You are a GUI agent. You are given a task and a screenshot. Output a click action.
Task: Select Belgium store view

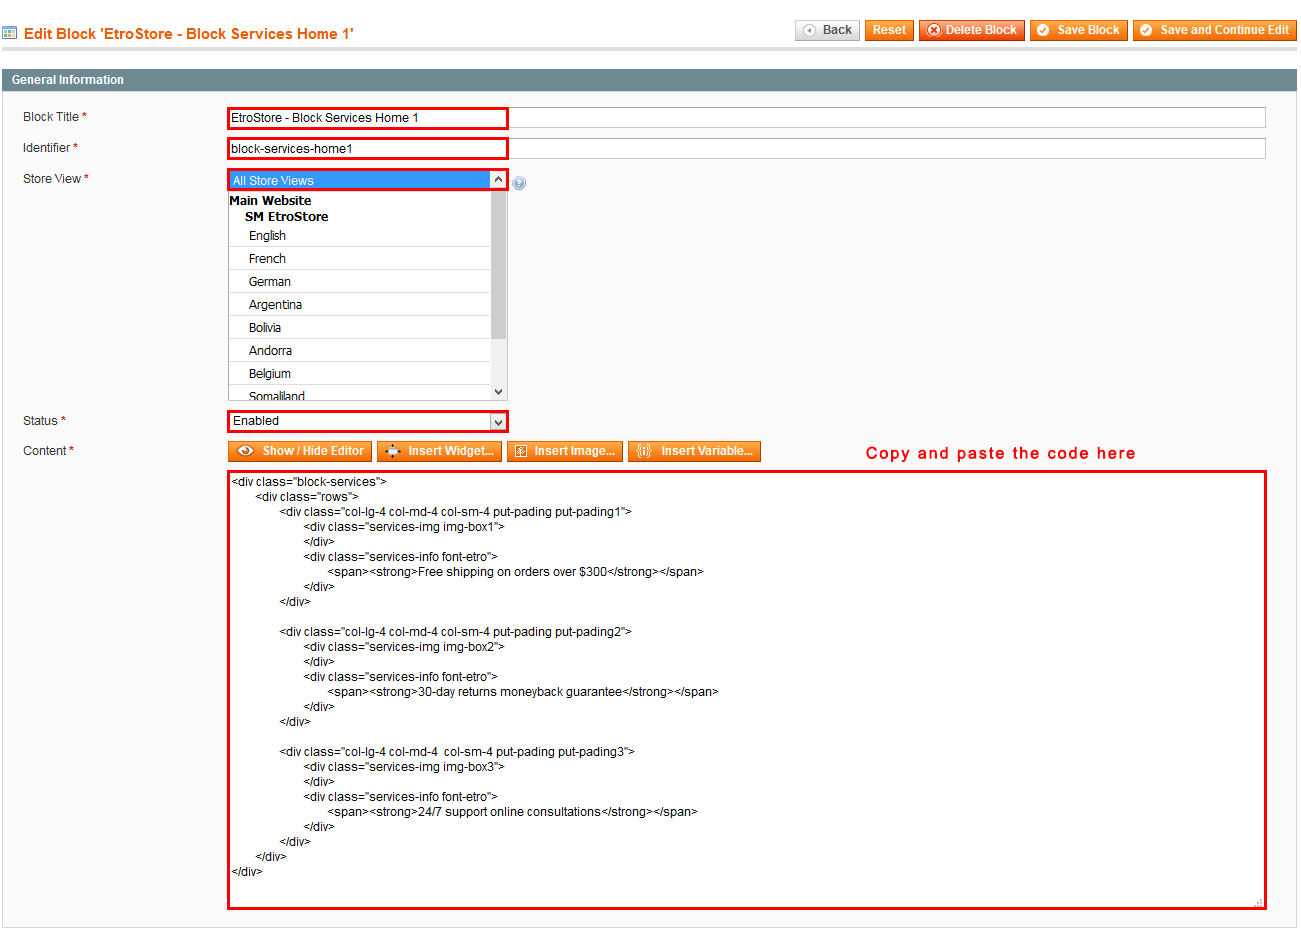[x=360, y=374]
